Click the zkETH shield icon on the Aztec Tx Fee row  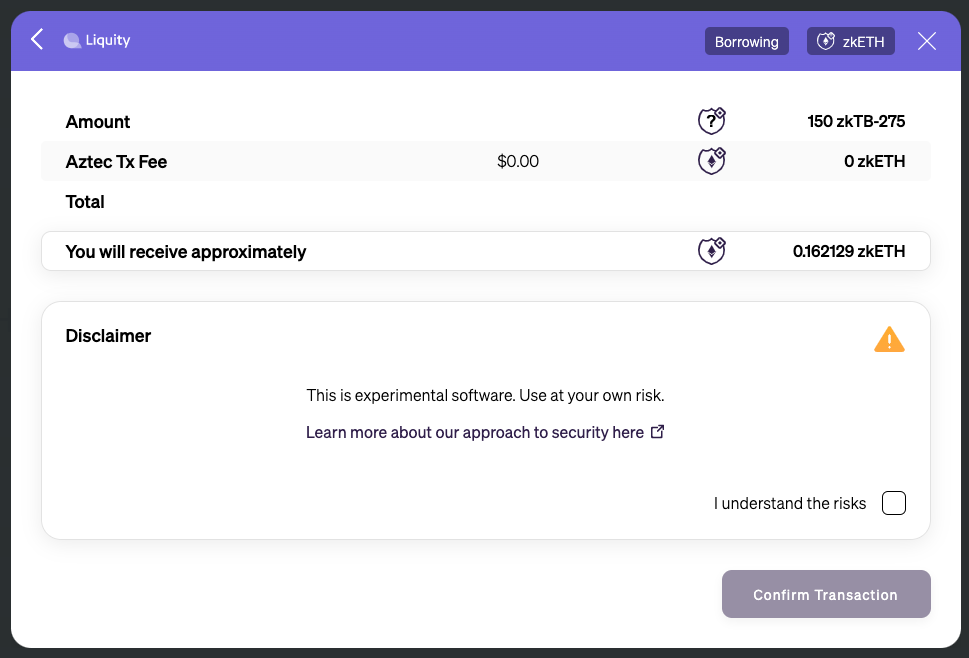pyautogui.click(x=711, y=160)
